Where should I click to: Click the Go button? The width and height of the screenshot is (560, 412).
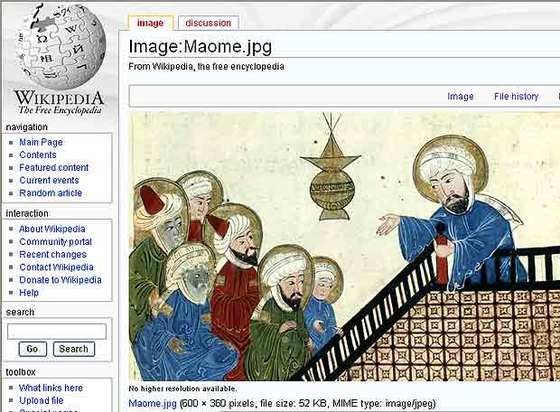[x=32, y=349]
